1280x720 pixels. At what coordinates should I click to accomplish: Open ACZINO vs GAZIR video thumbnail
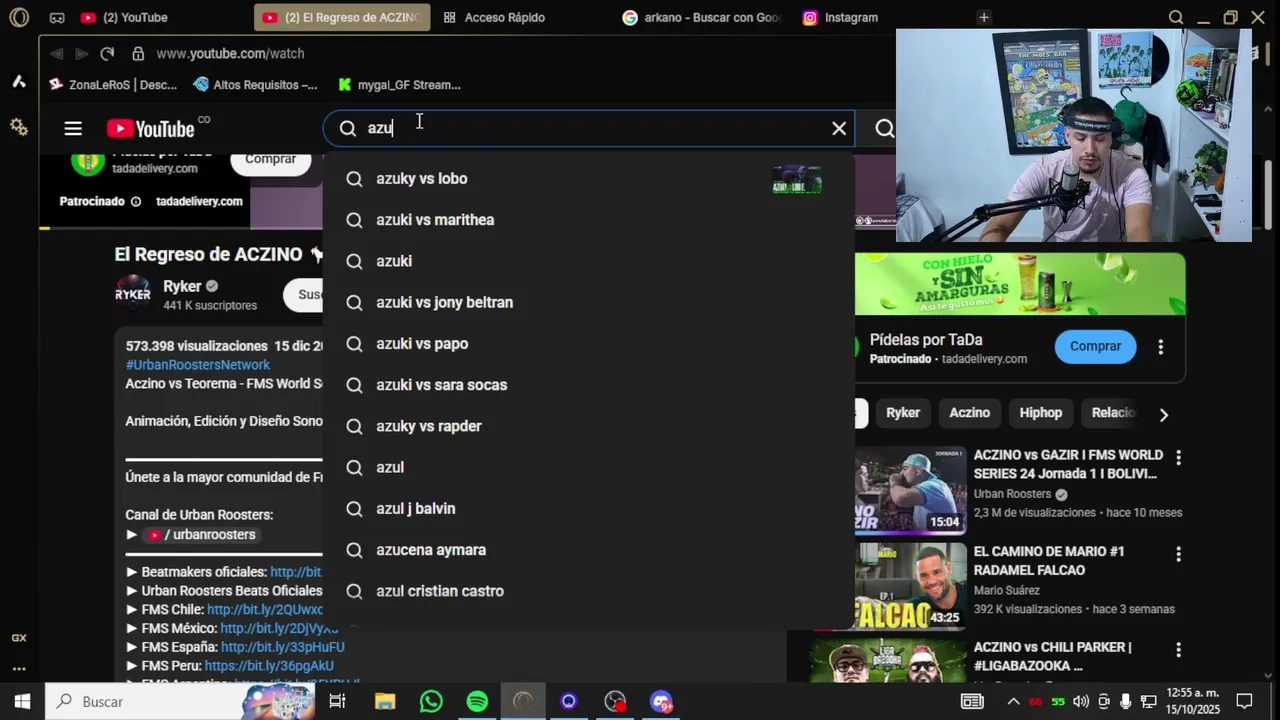click(x=910, y=490)
